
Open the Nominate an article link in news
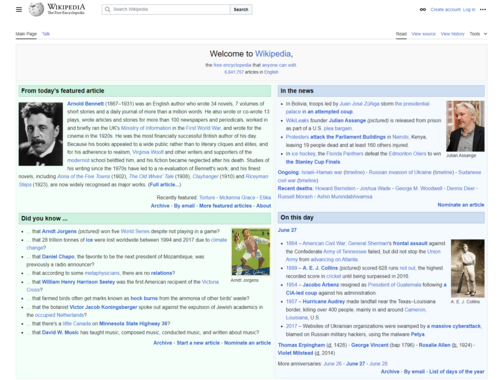tap(461, 205)
